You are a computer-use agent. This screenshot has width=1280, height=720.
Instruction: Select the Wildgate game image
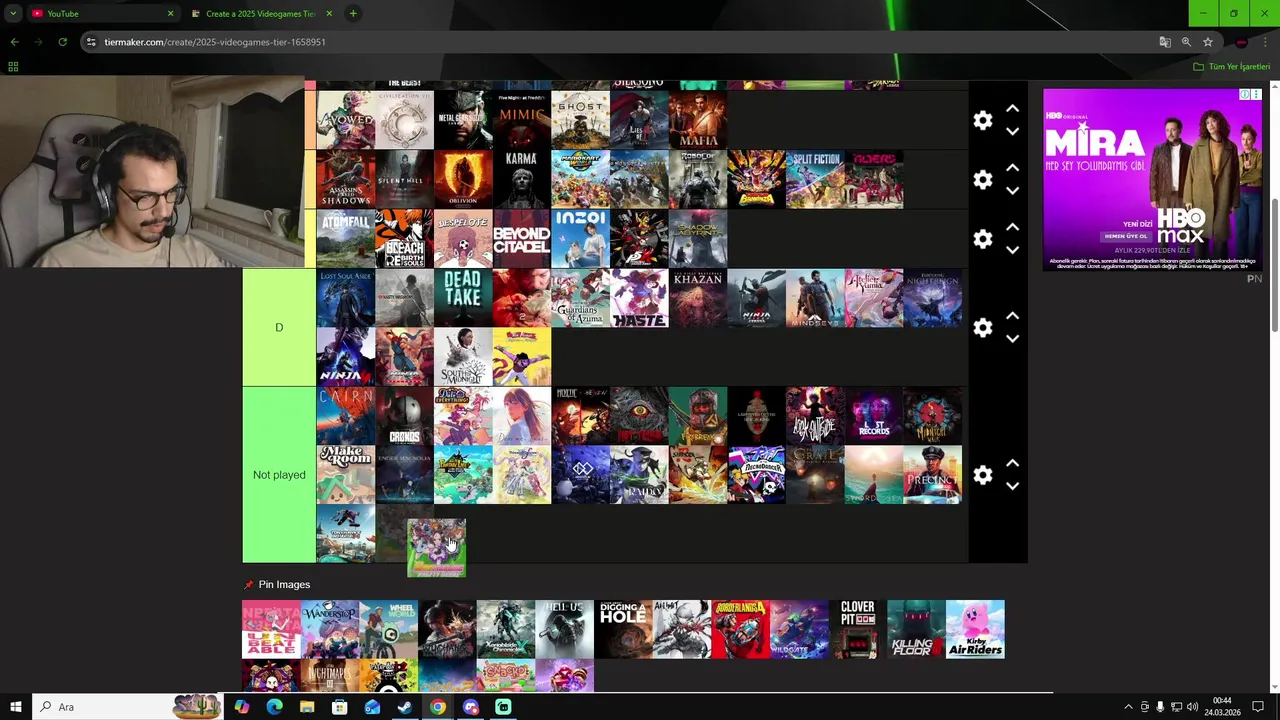point(799,629)
